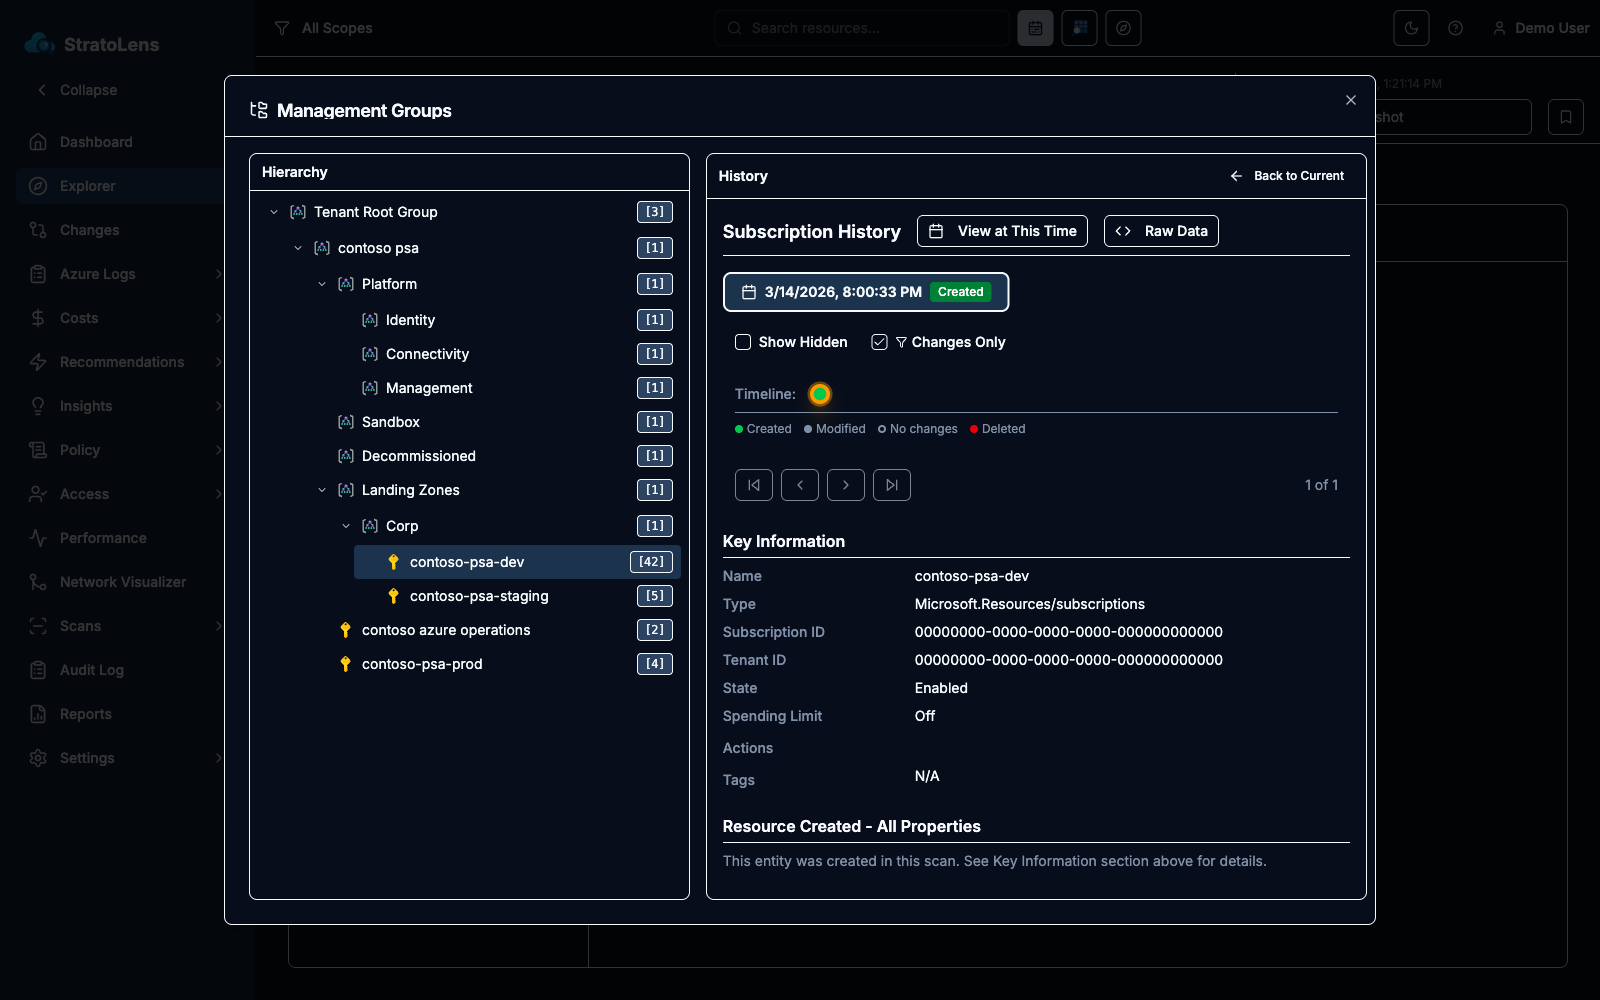The image size is (1600, 1000).
Task: Click the [42] count badge
Action: tap(651, 562)
